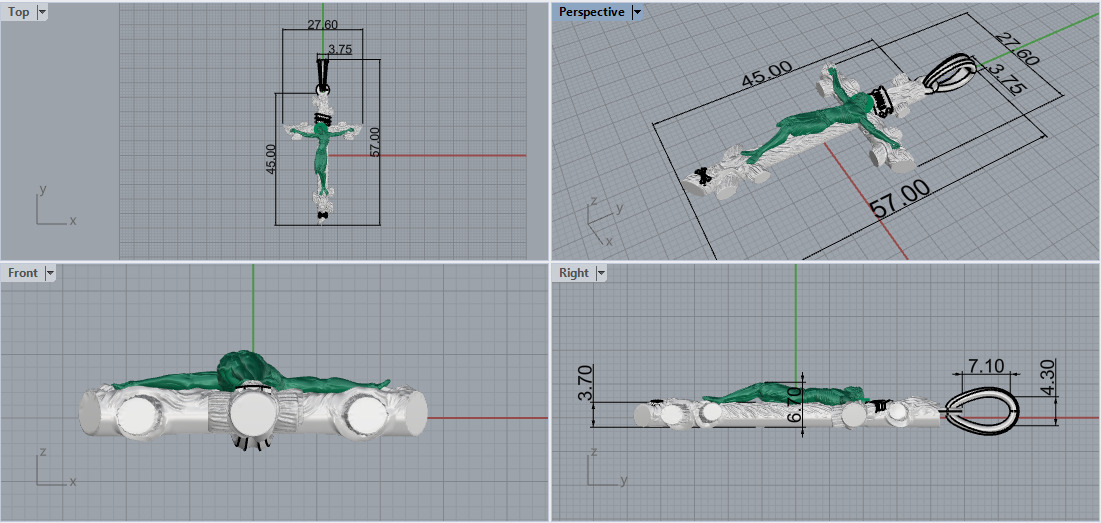Select the 45.00 dimension in Perspective view
Image resolution: width=1101 pixels, height=523 pixels.
767,74
